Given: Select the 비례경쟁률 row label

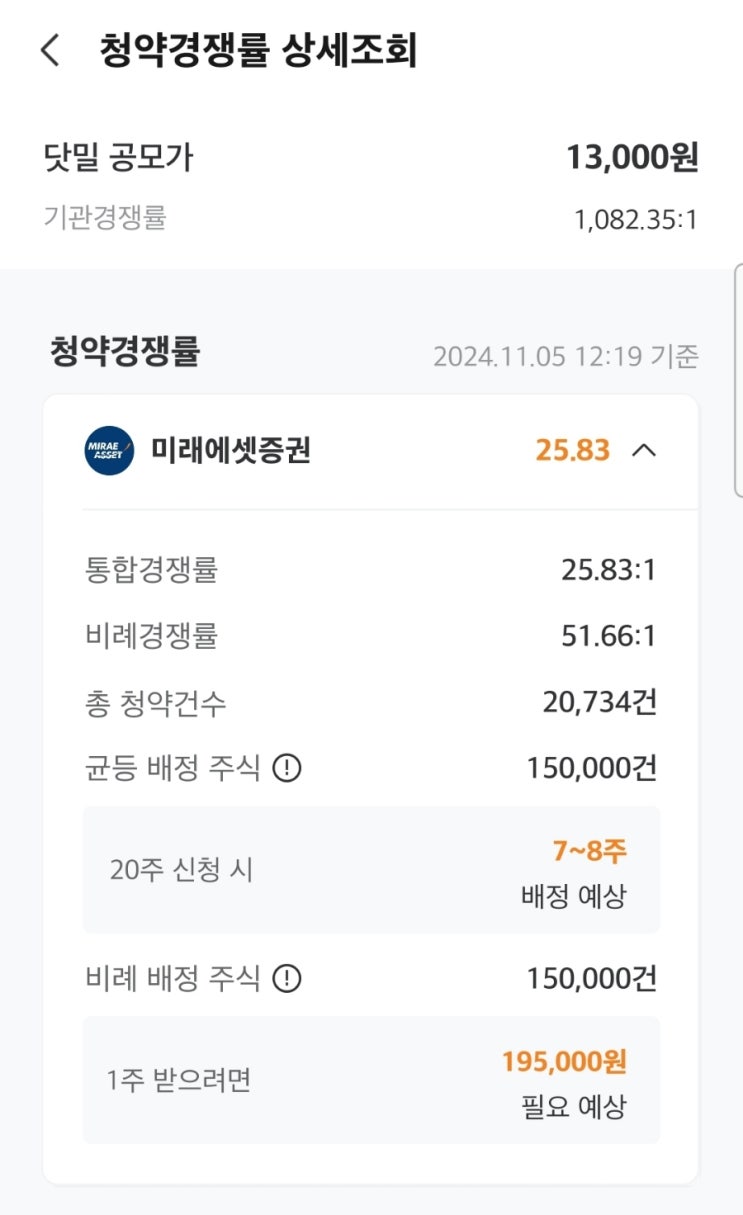Looking at the screenshot, I should [151, 635].
